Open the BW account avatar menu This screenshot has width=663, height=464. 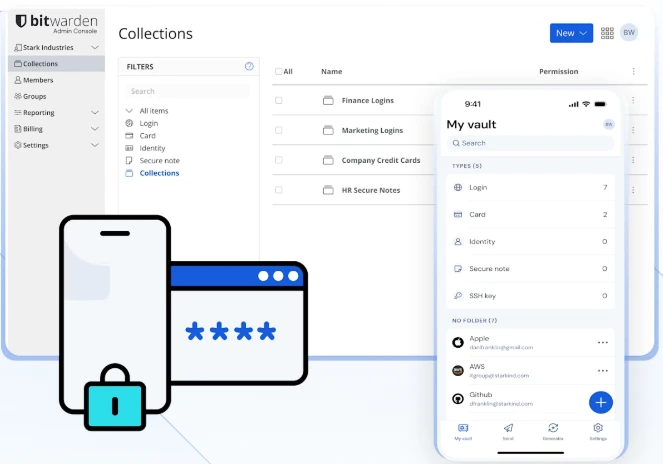tap(629, 33)
